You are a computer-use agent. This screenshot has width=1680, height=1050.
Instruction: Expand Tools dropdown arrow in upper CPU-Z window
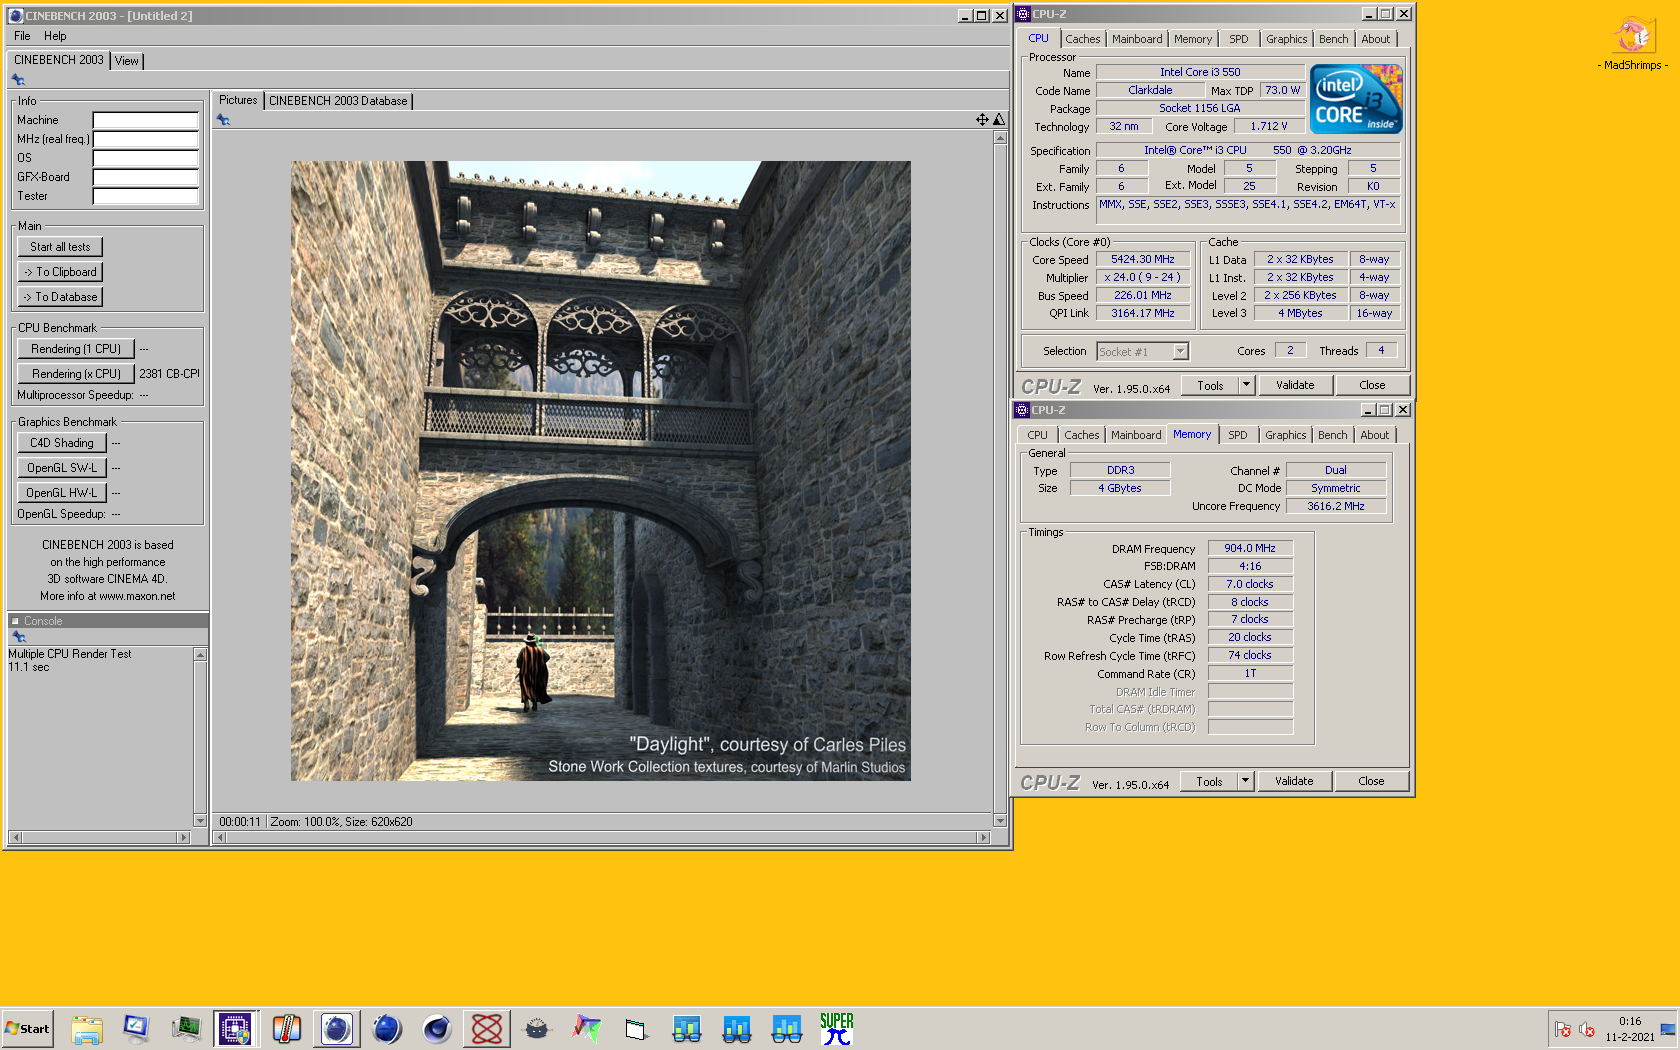click(x=1246, y=385)
